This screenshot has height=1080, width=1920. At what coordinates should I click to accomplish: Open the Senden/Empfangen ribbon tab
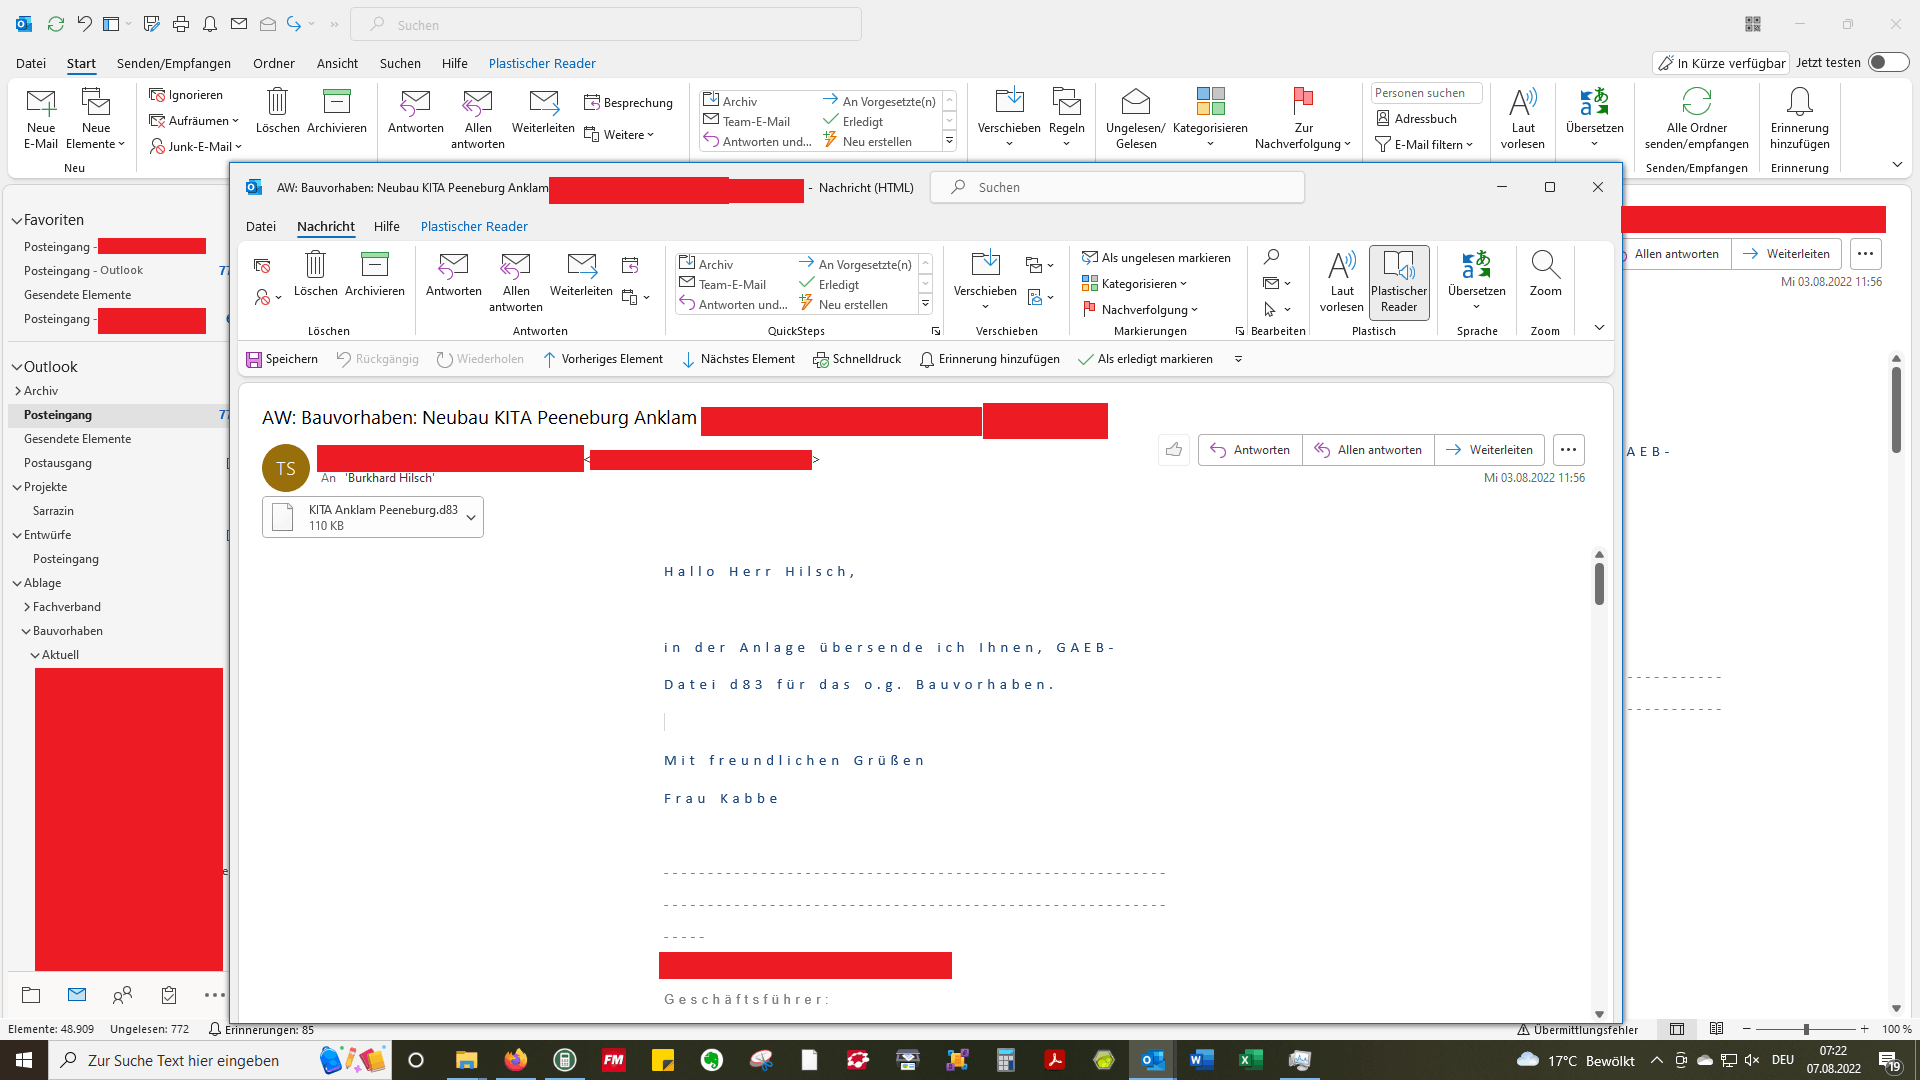(x=173, y=63)
